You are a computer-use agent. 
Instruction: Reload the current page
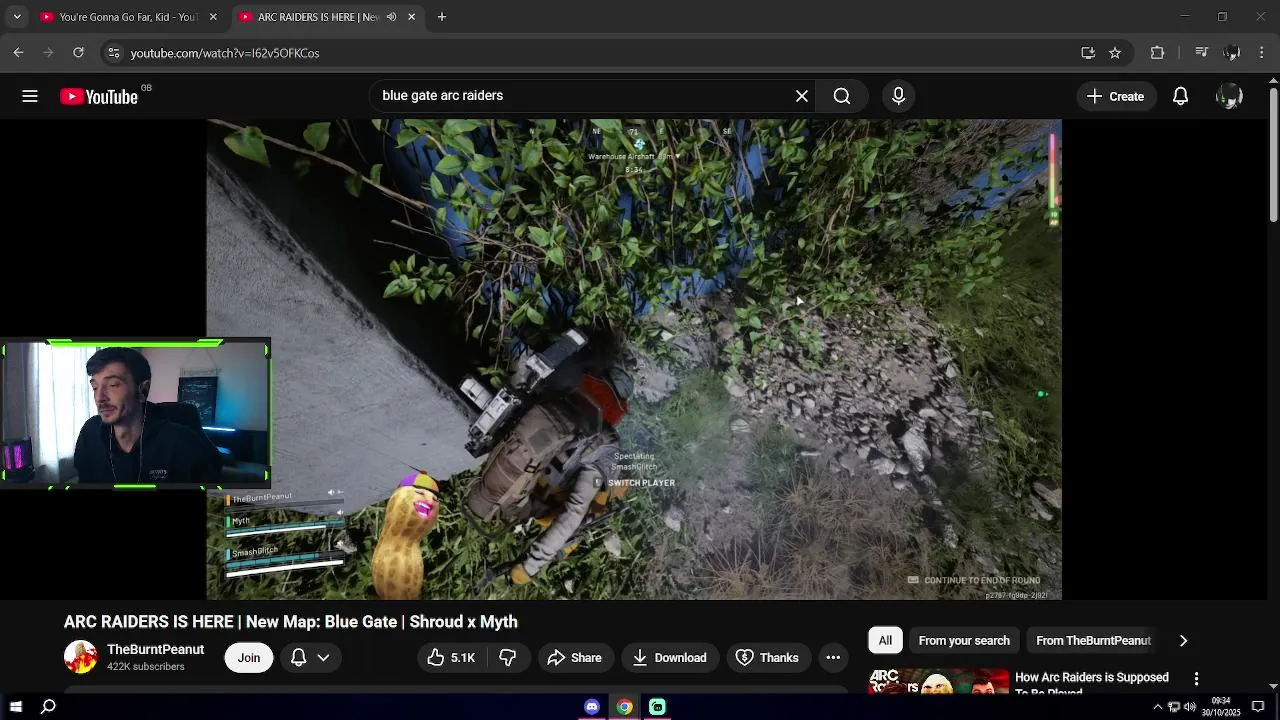click(x=78, y=53)
